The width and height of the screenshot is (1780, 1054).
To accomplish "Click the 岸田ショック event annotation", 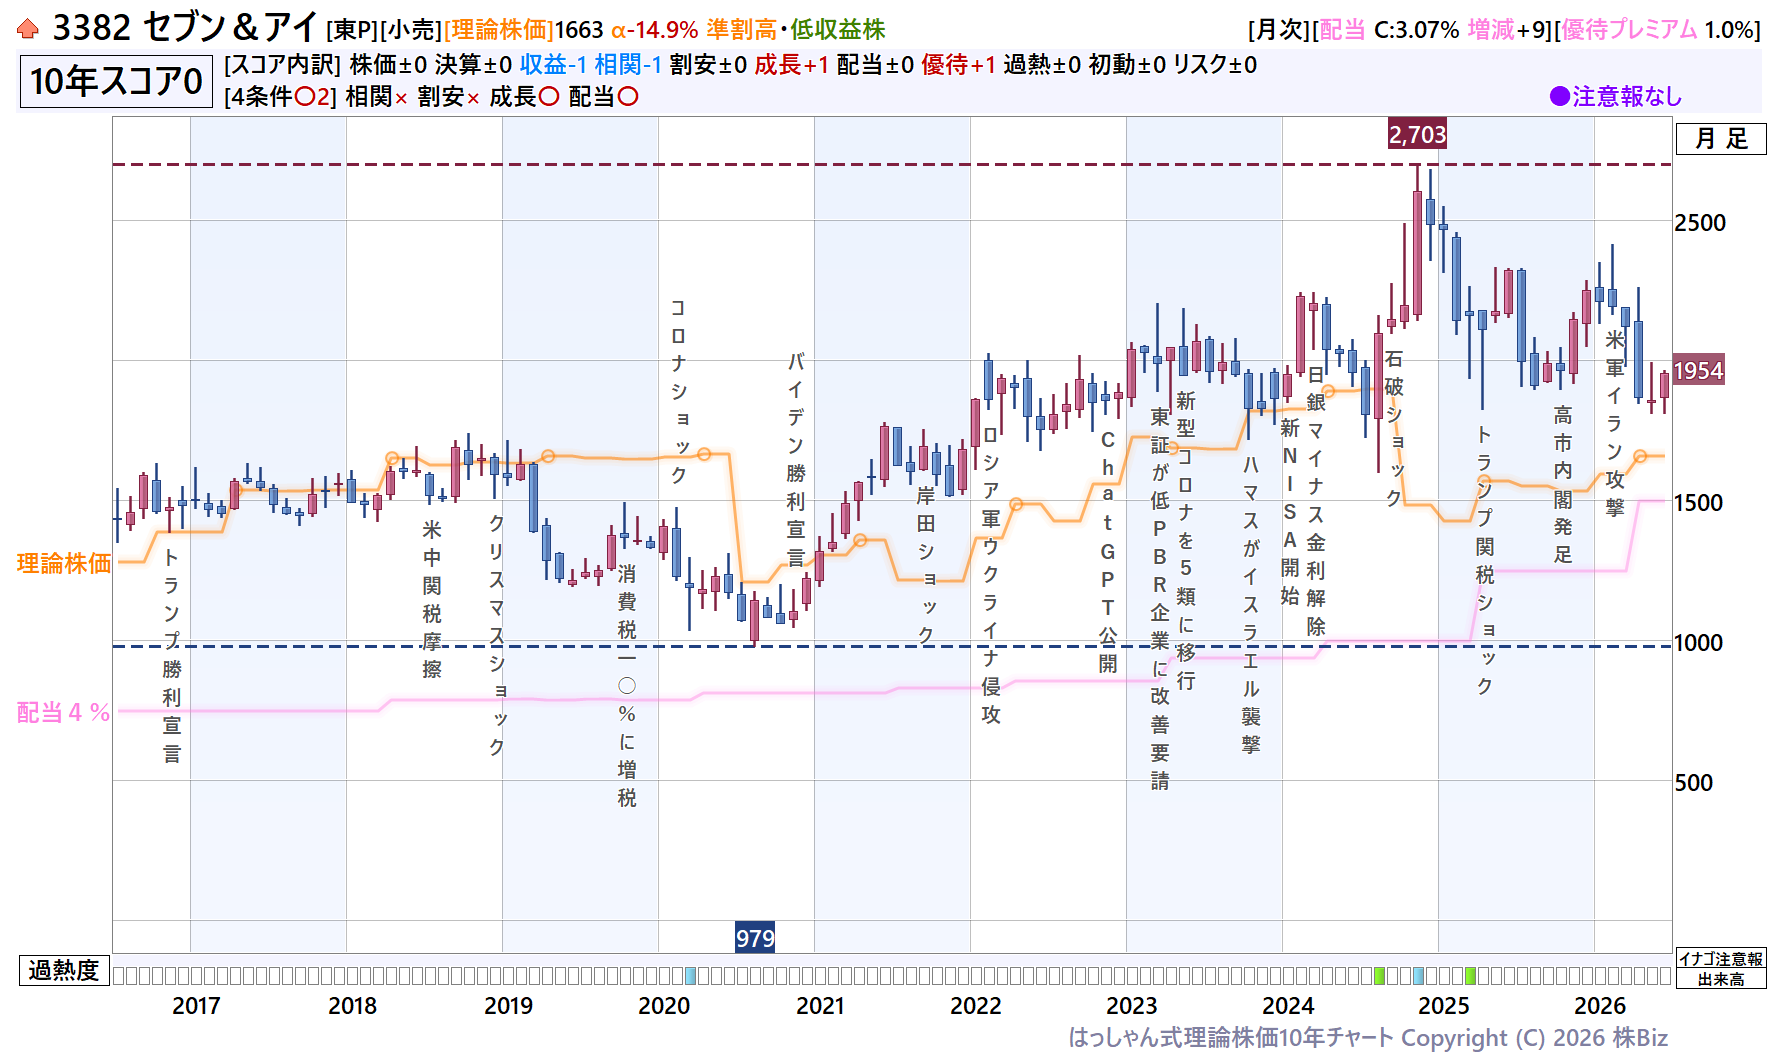I will 926,565.
